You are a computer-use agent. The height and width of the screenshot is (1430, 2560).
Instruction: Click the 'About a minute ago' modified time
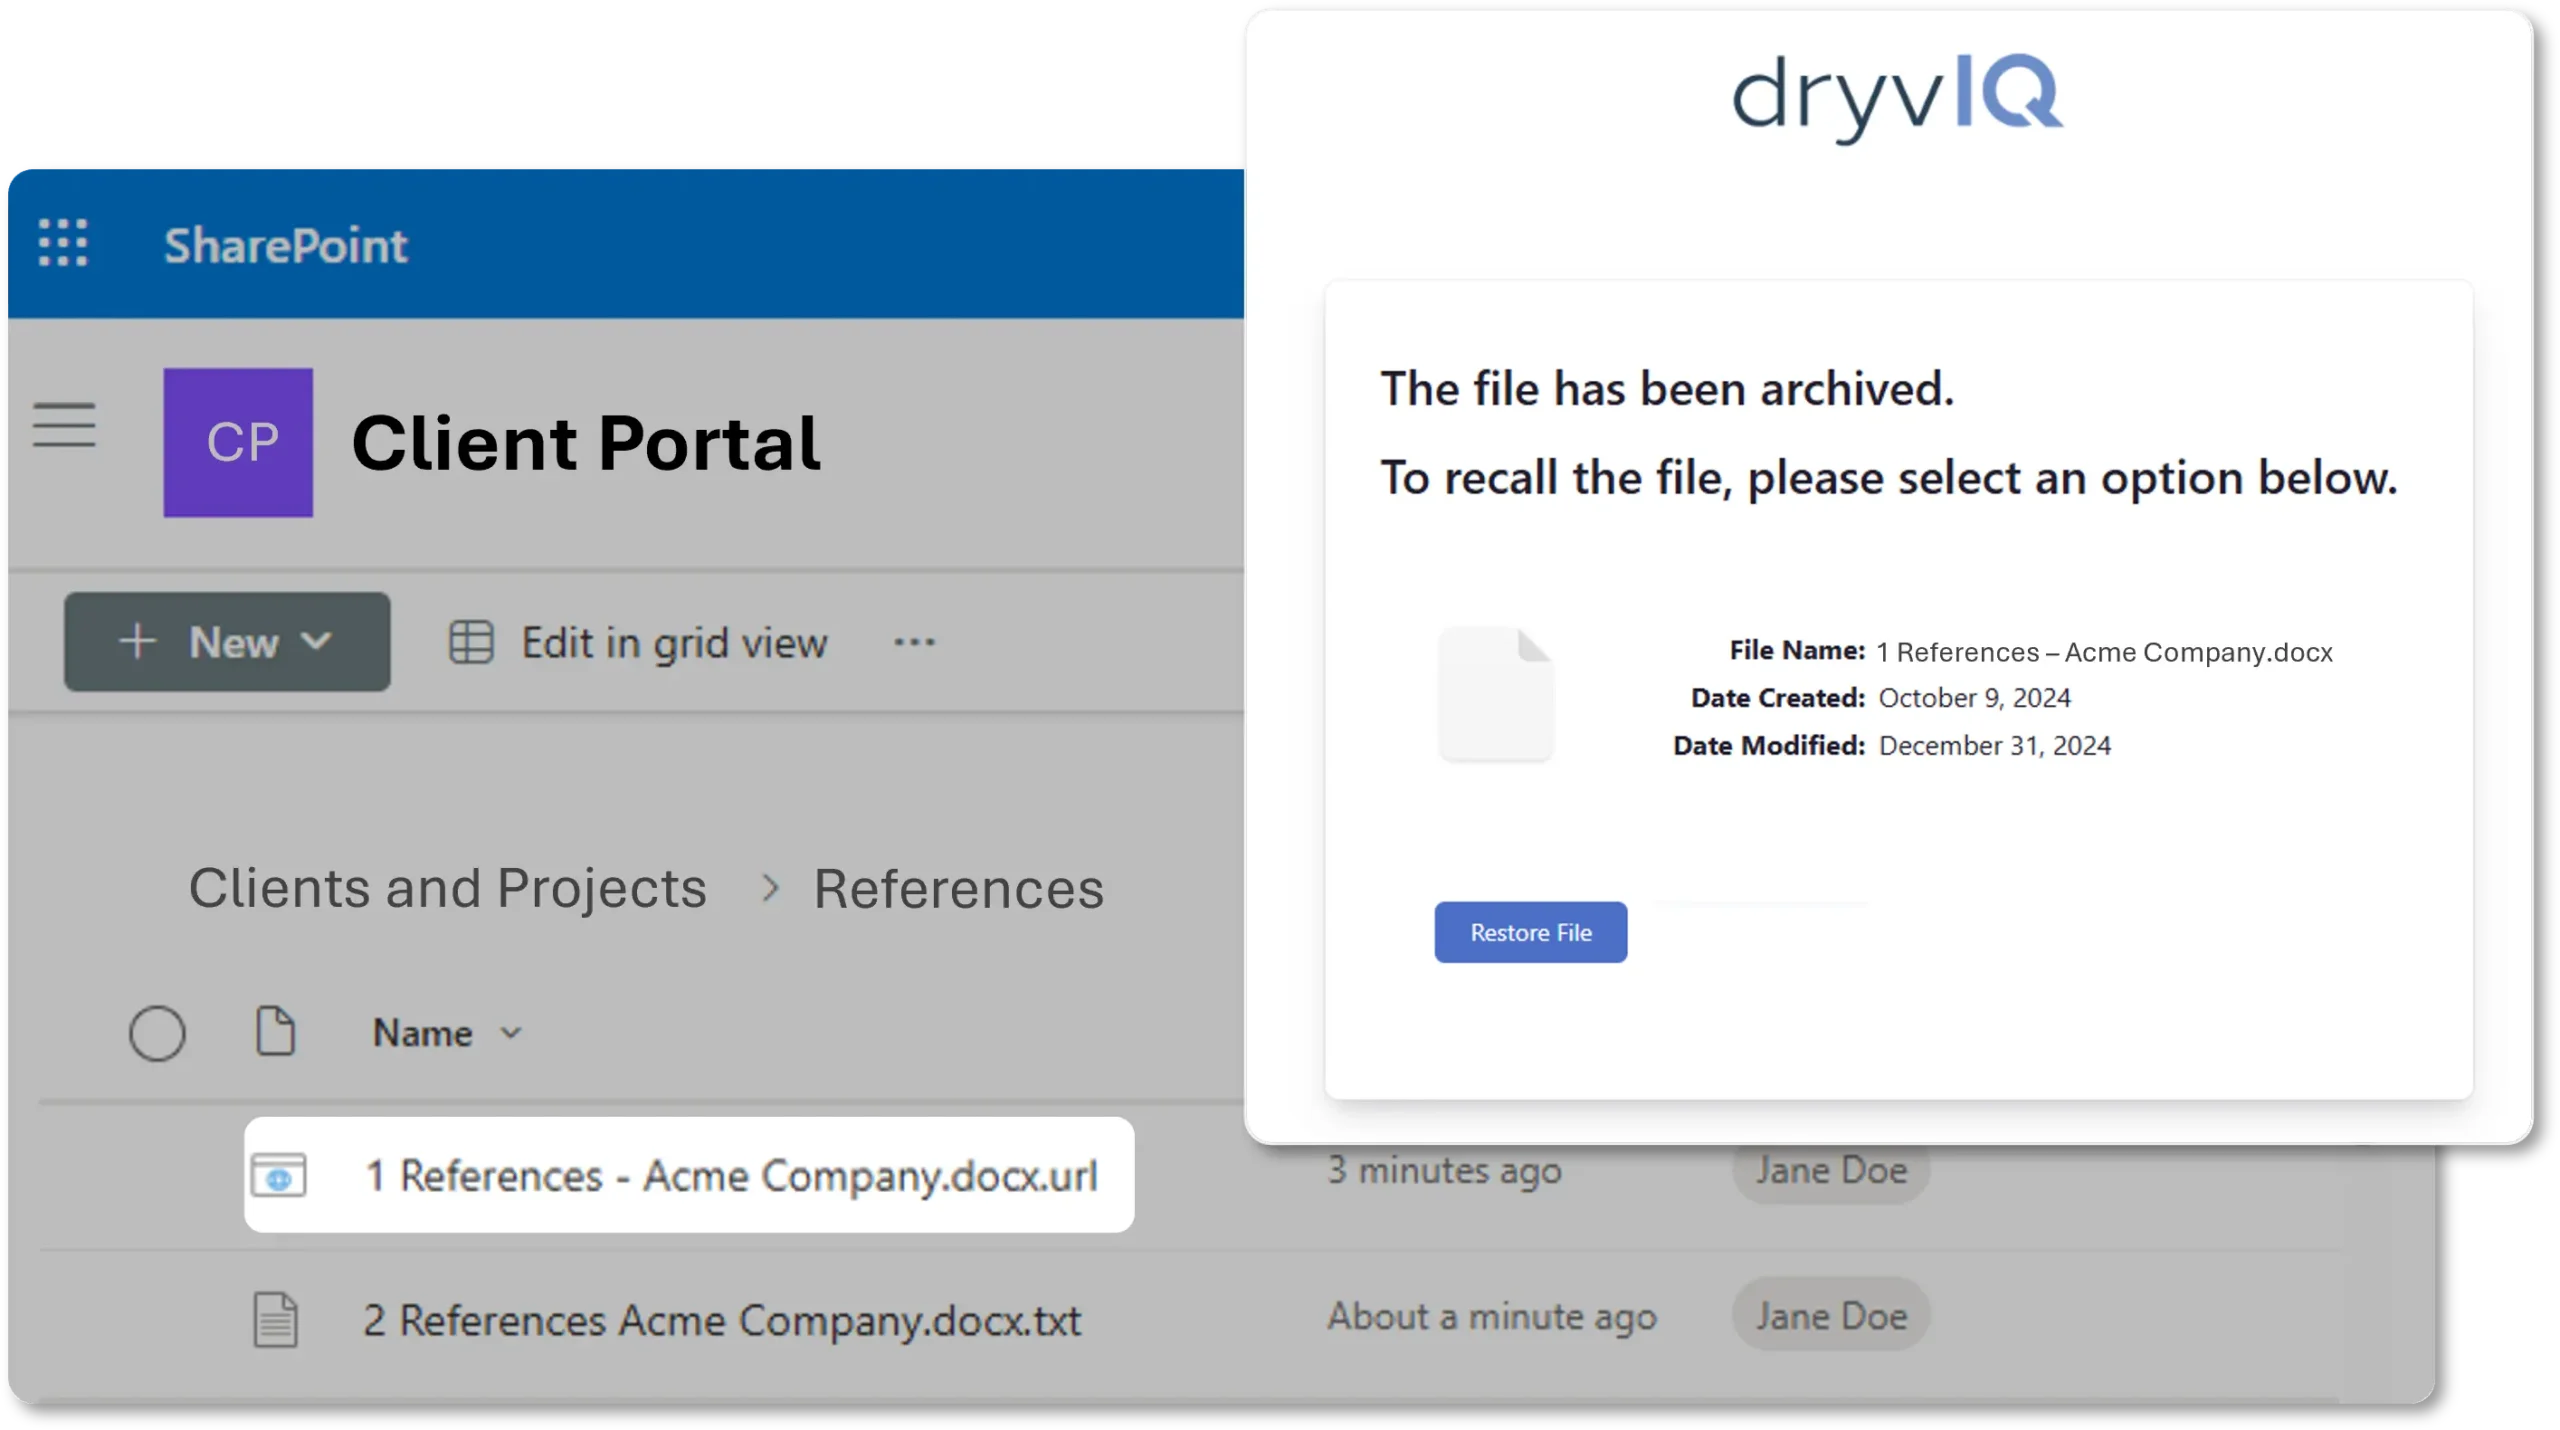tap(1491, 1316)
